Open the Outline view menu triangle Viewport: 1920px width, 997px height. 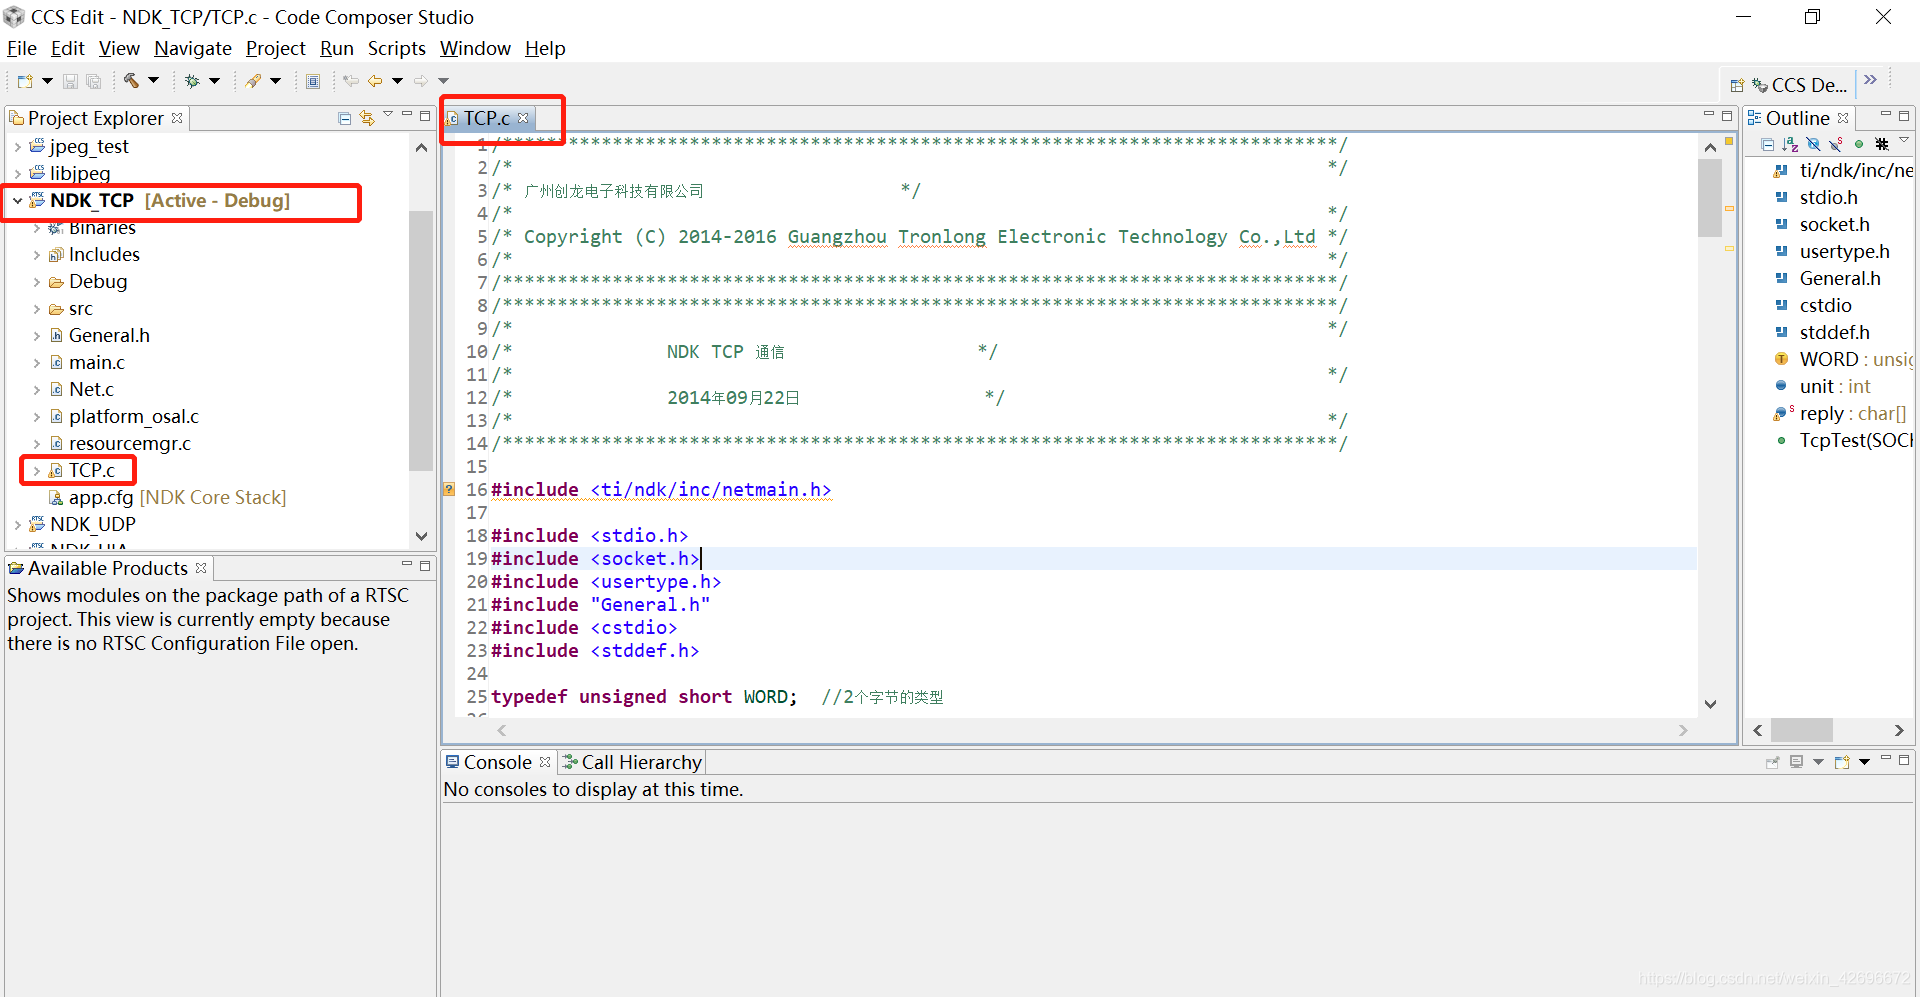pos(1904,141)
